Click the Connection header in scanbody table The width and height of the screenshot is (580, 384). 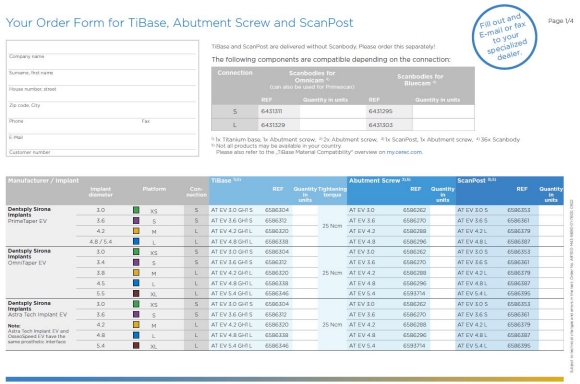tap(235, 73)
